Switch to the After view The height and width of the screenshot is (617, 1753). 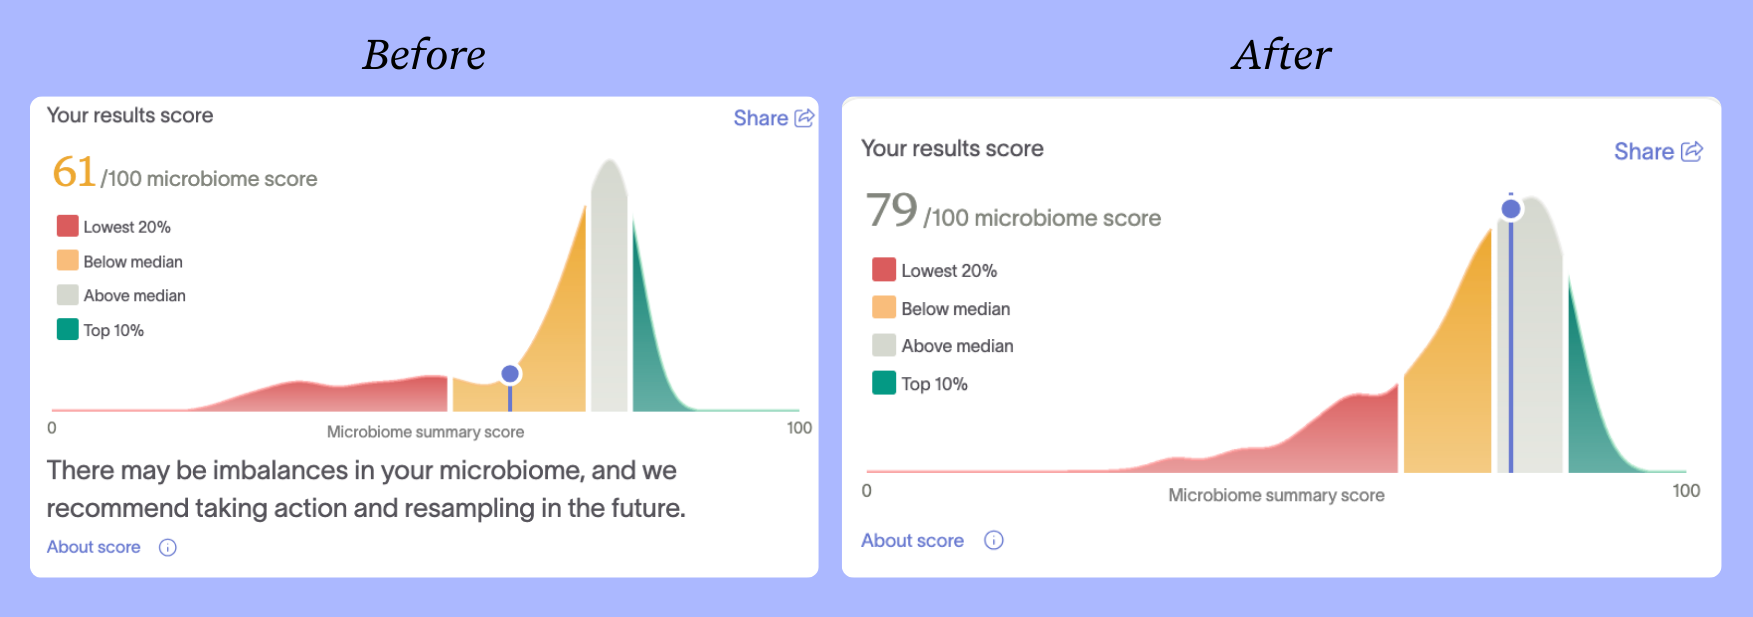pos(1281,55)
